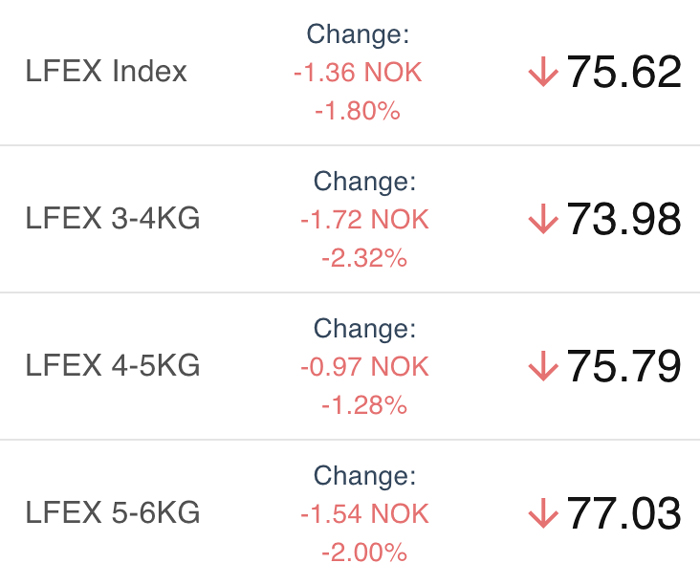The height and width of the screenshot is (585, 700).
Task: Click the 73.98 price value
Action: click(x=624, y=218)
